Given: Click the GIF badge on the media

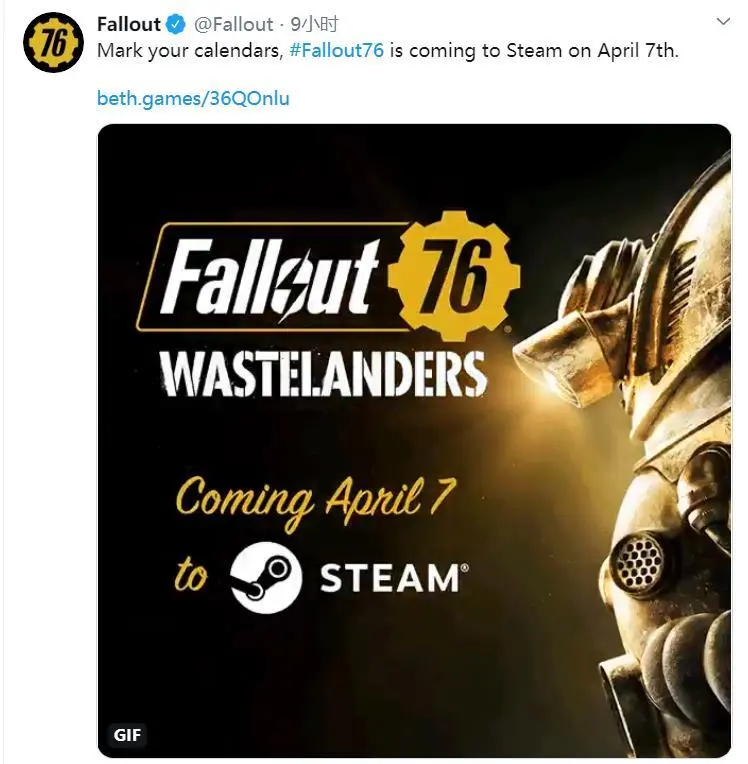Looking at the screenshot, I should coord(127,734).
